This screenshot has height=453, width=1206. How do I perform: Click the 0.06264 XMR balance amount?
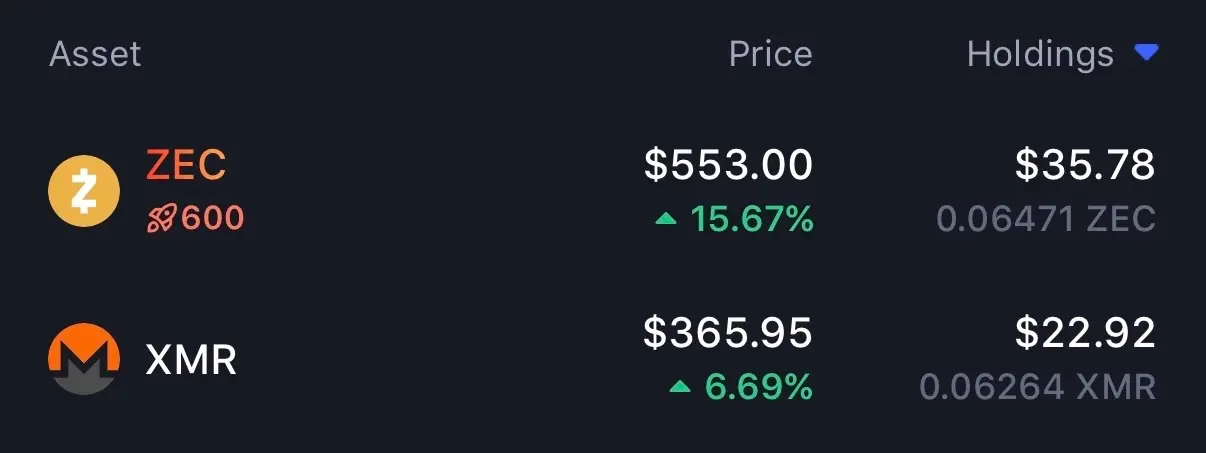(1038, 386)
